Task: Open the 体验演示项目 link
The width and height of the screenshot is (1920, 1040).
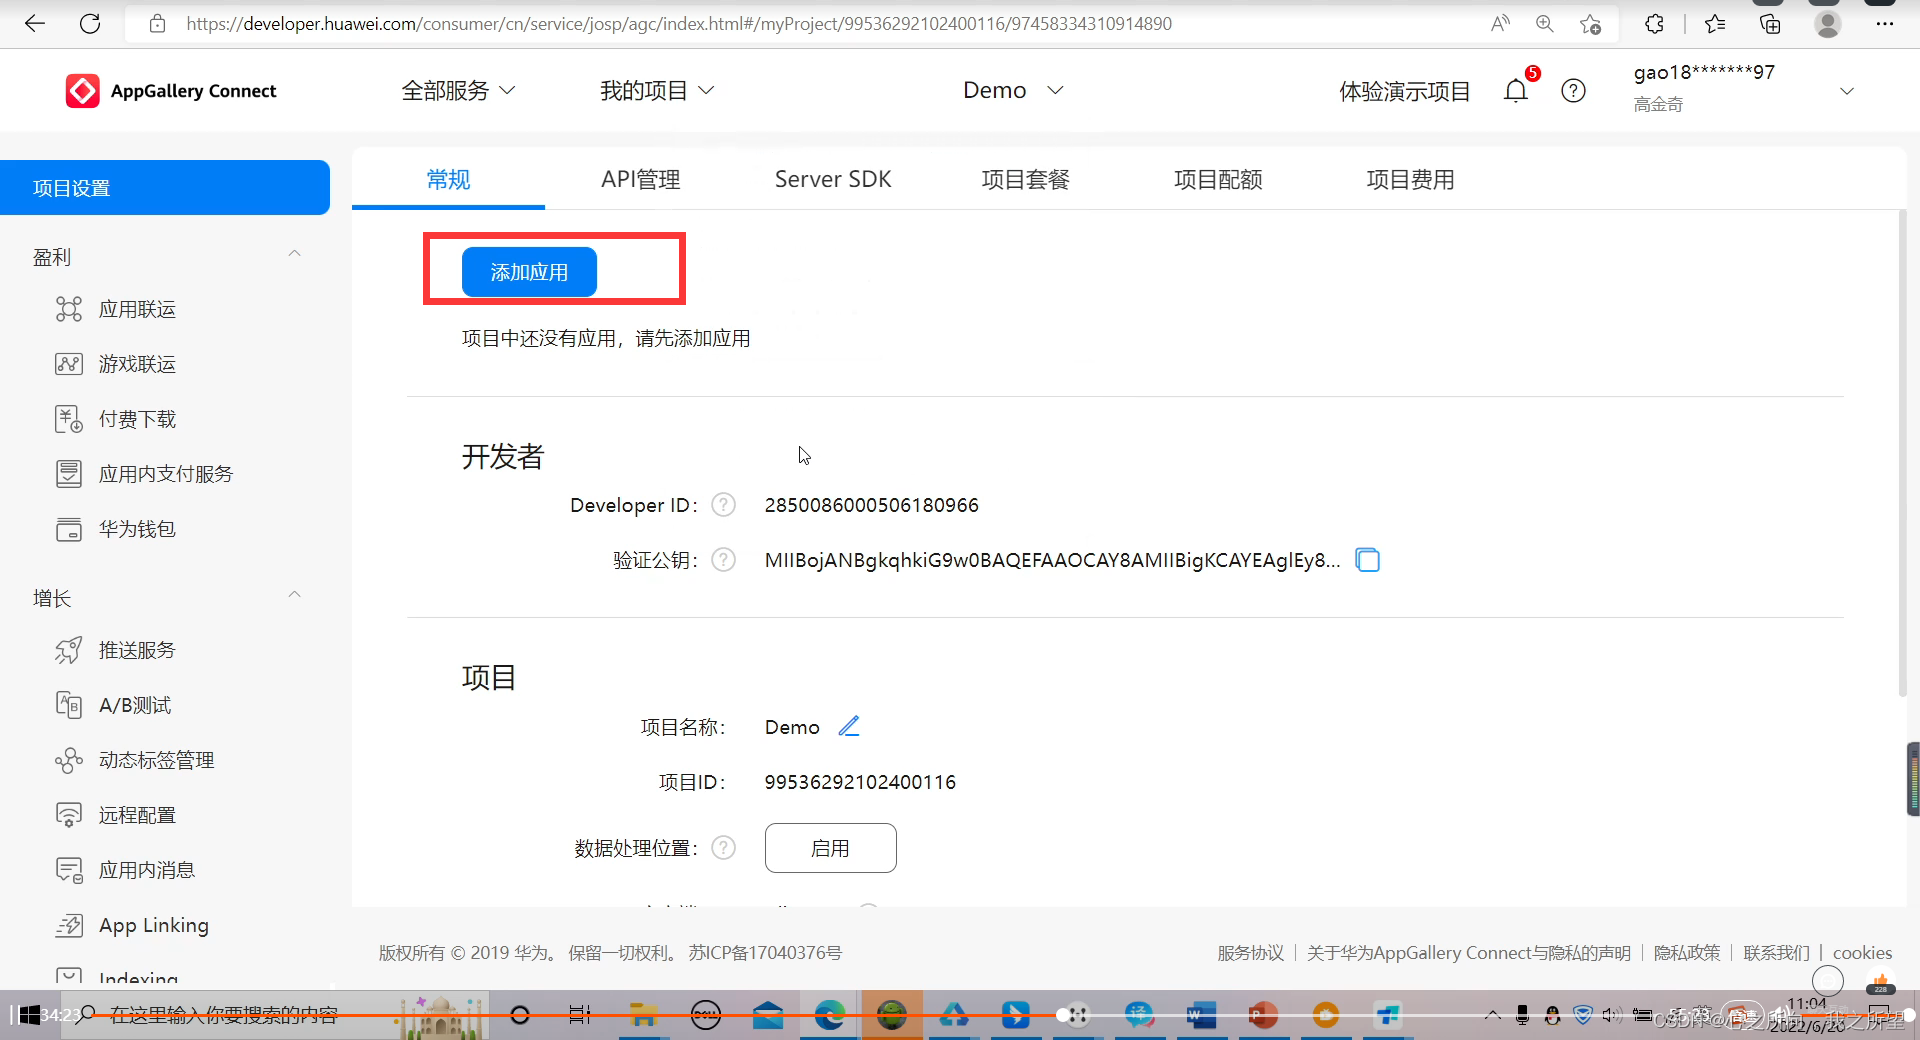Action: (1405, 91)
